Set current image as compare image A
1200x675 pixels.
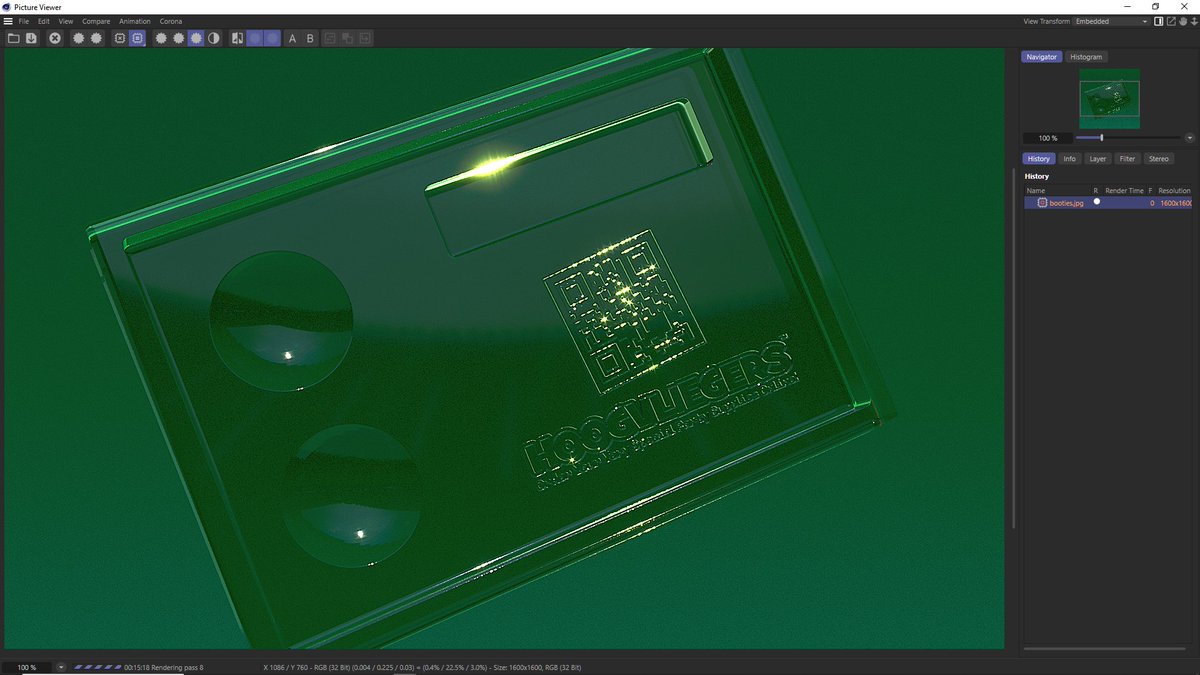click(x=291, y=38)
